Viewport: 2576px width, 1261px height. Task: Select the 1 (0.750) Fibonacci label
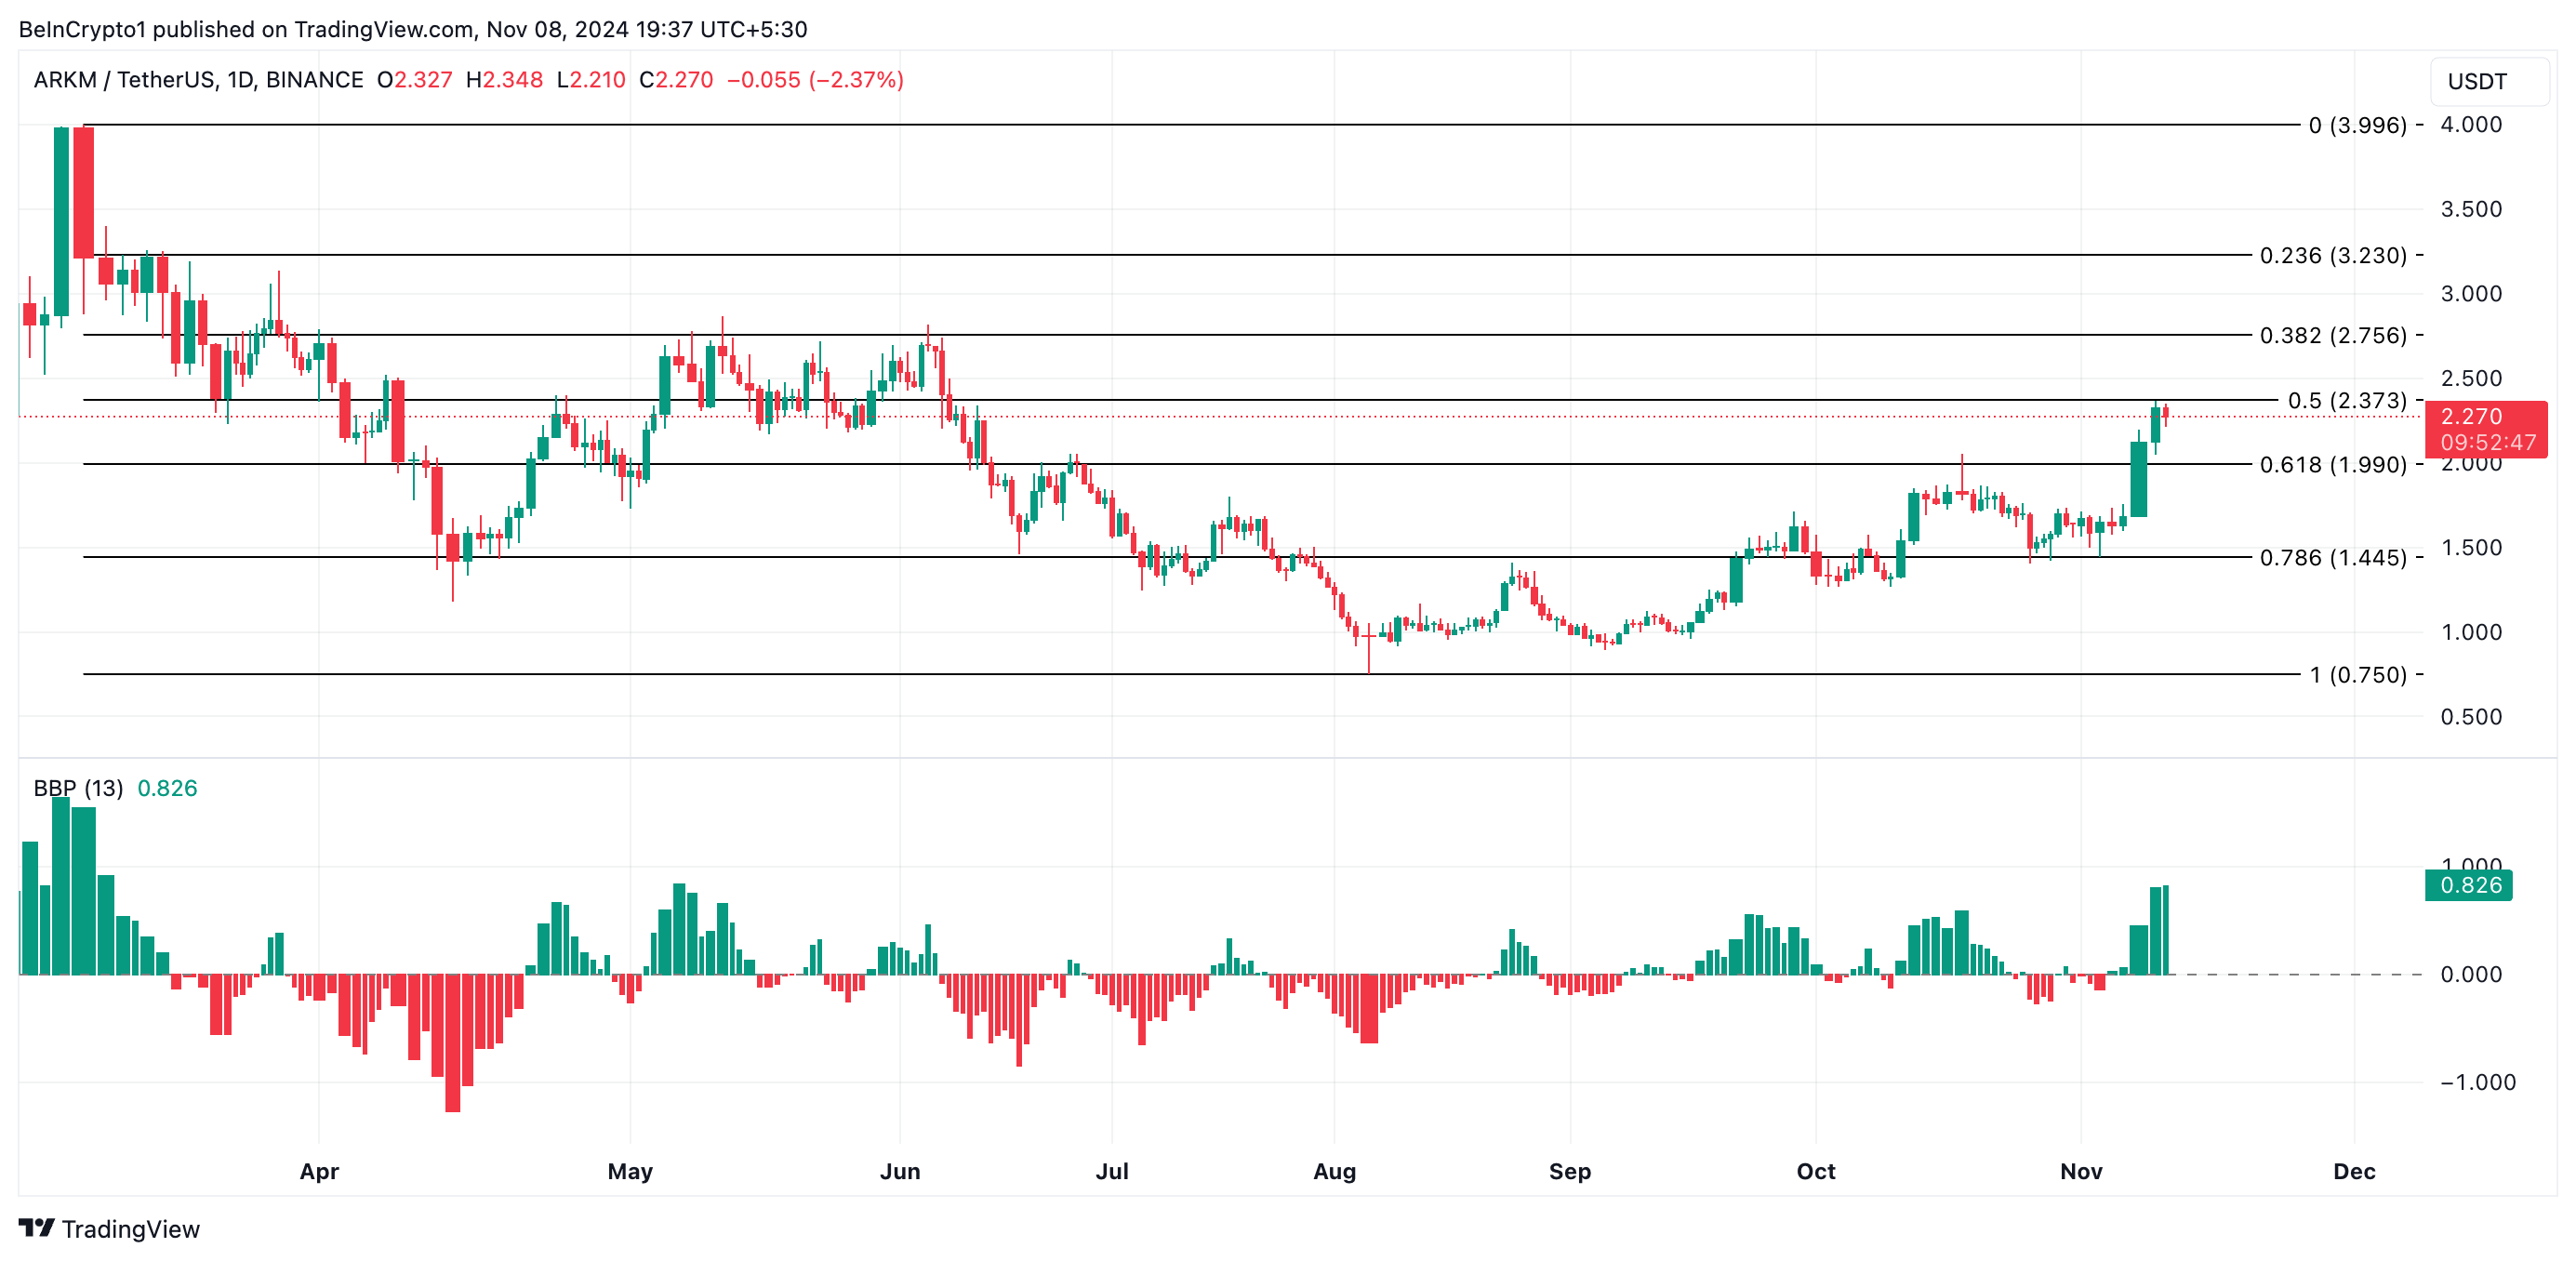coord(2357,675)
